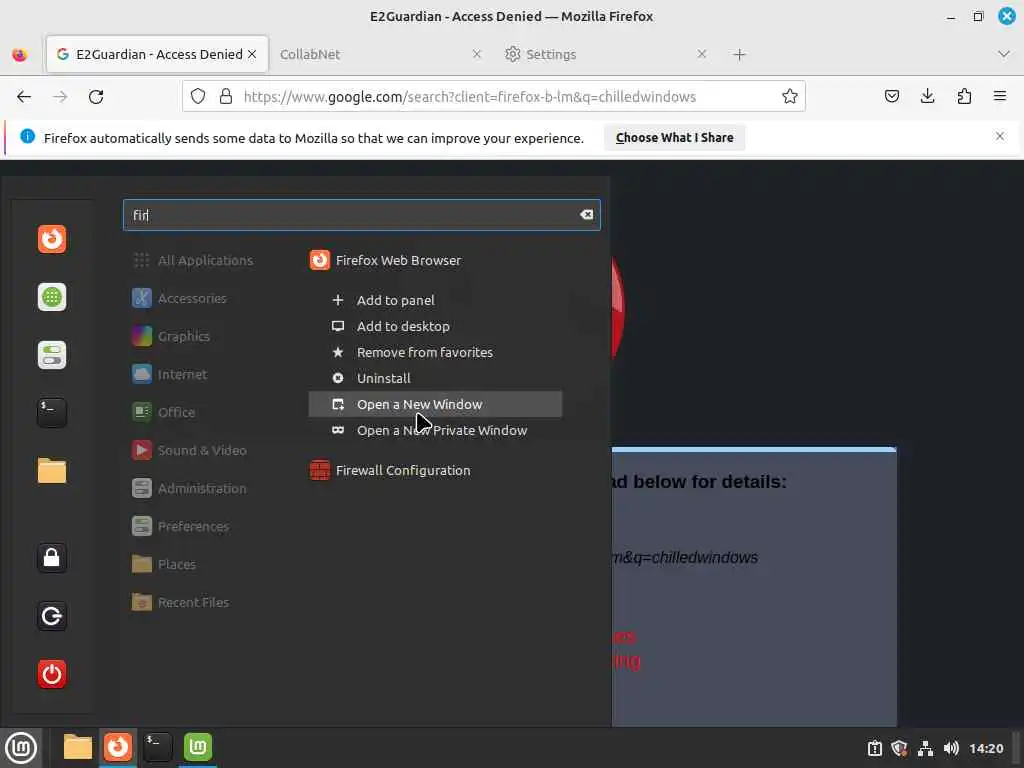Select the Sound & Video category

(x=189, y=451)
